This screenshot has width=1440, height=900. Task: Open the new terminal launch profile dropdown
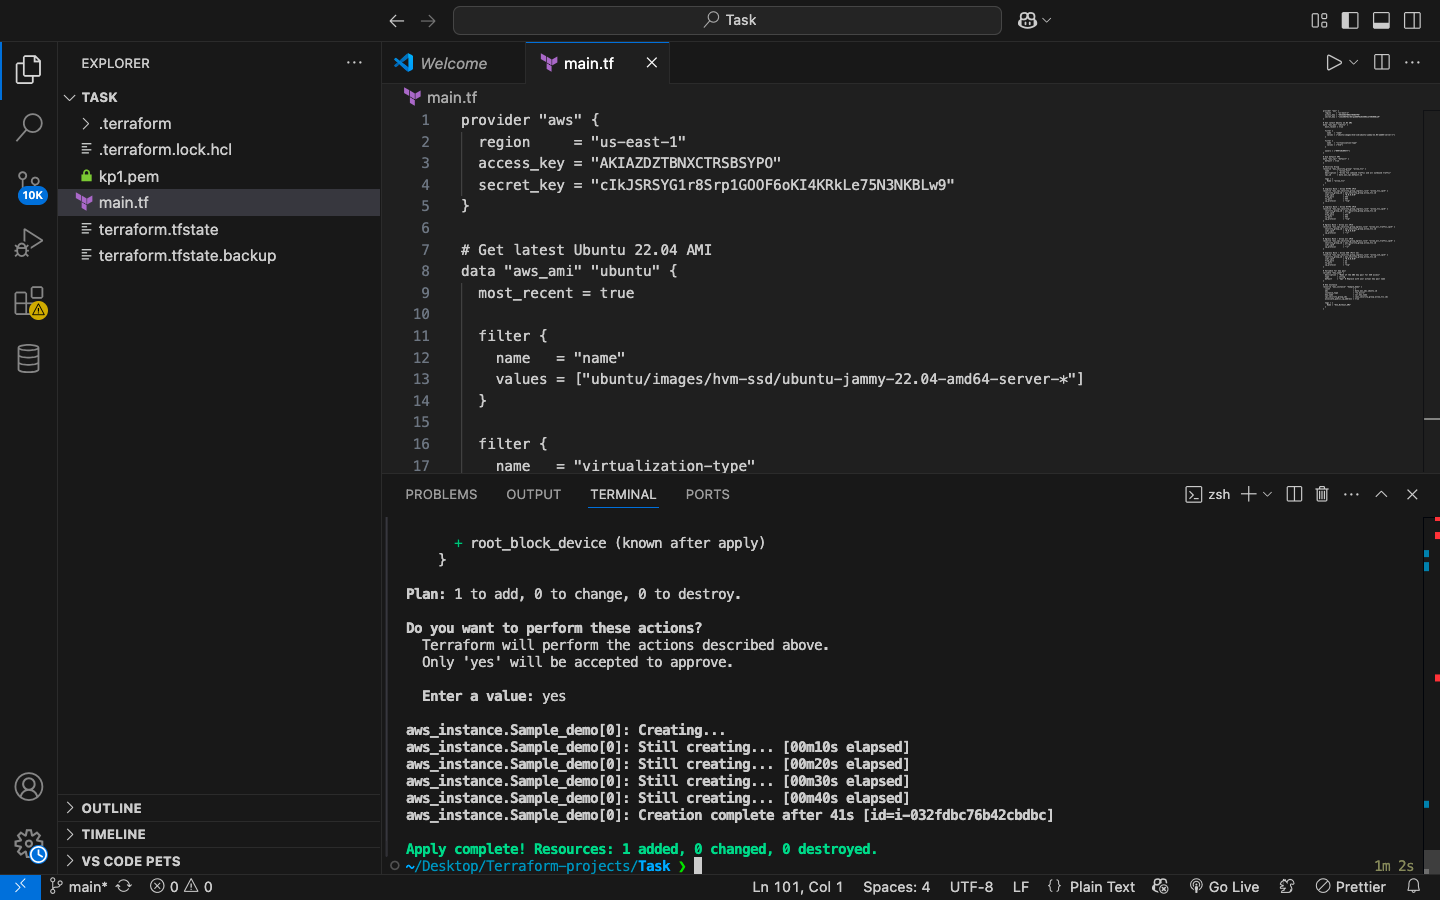pos(1268,494)
